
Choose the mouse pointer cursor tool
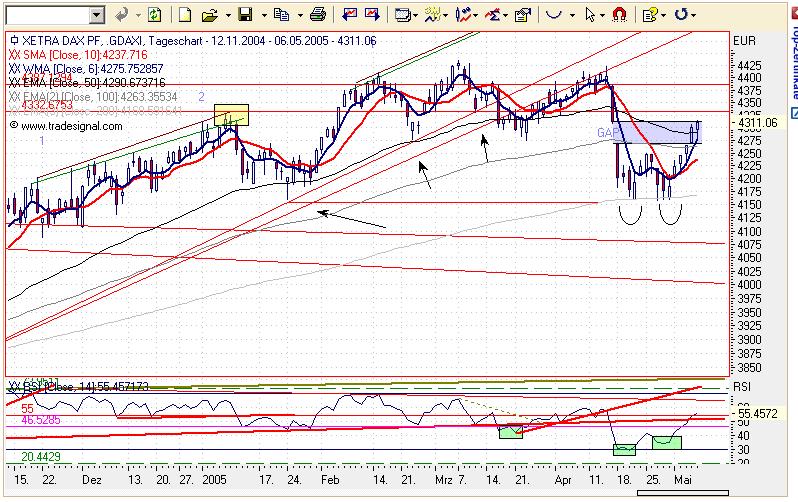(590, 15)
